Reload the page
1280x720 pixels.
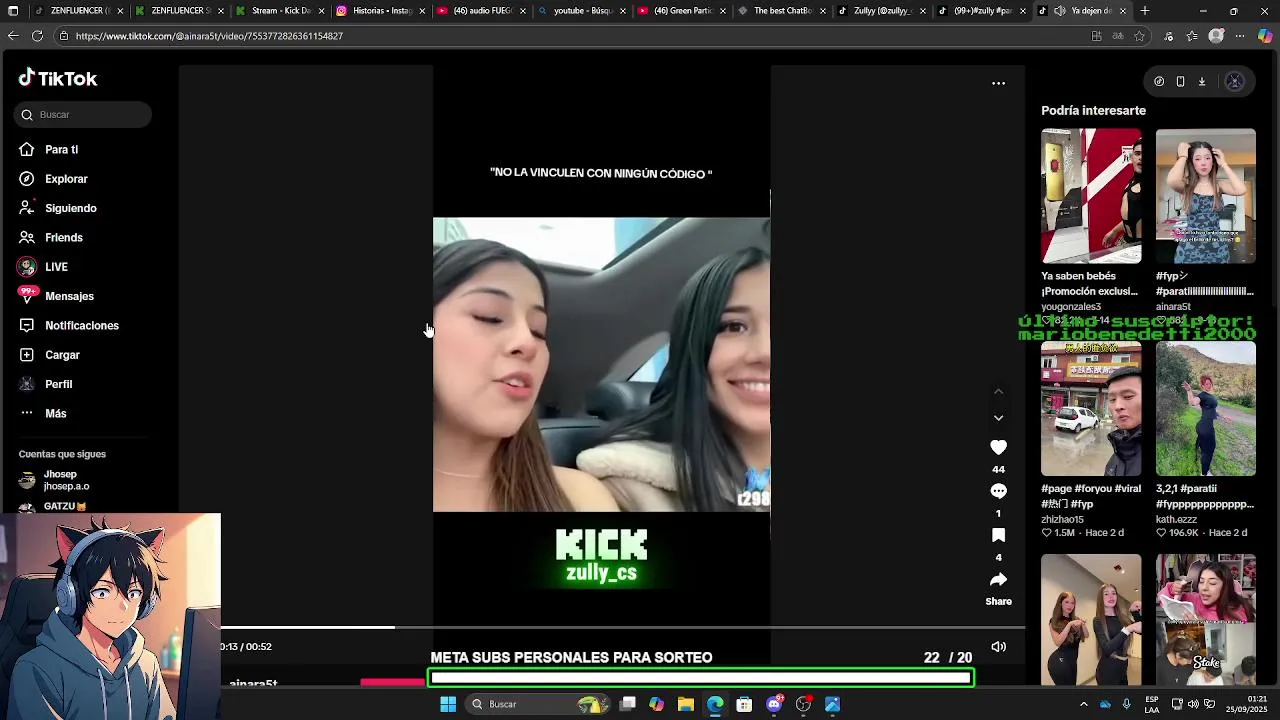pos(37,36)
